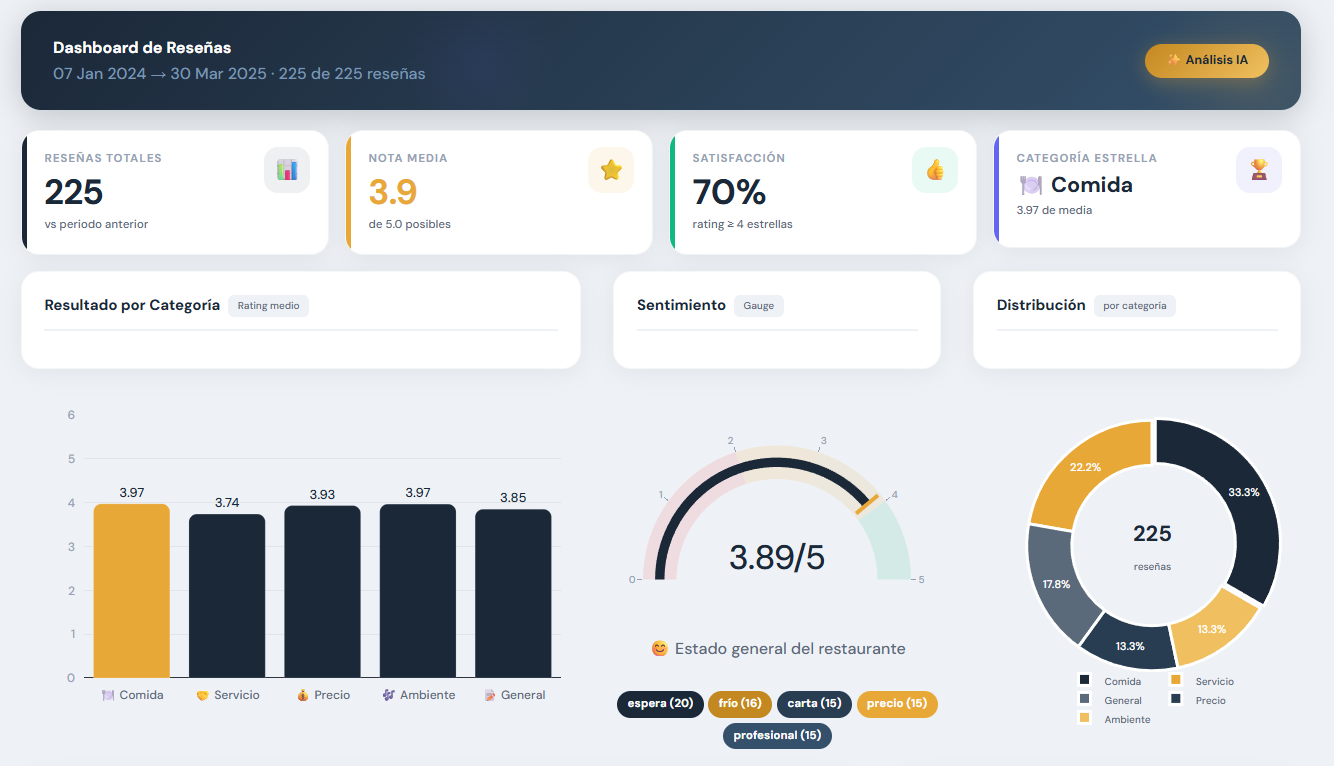This screenshot has height=766, width=1334.
Task: Click the thumbs-up icon in Satisfacción card
Action: pyautogui.click(x=935, y=170)
